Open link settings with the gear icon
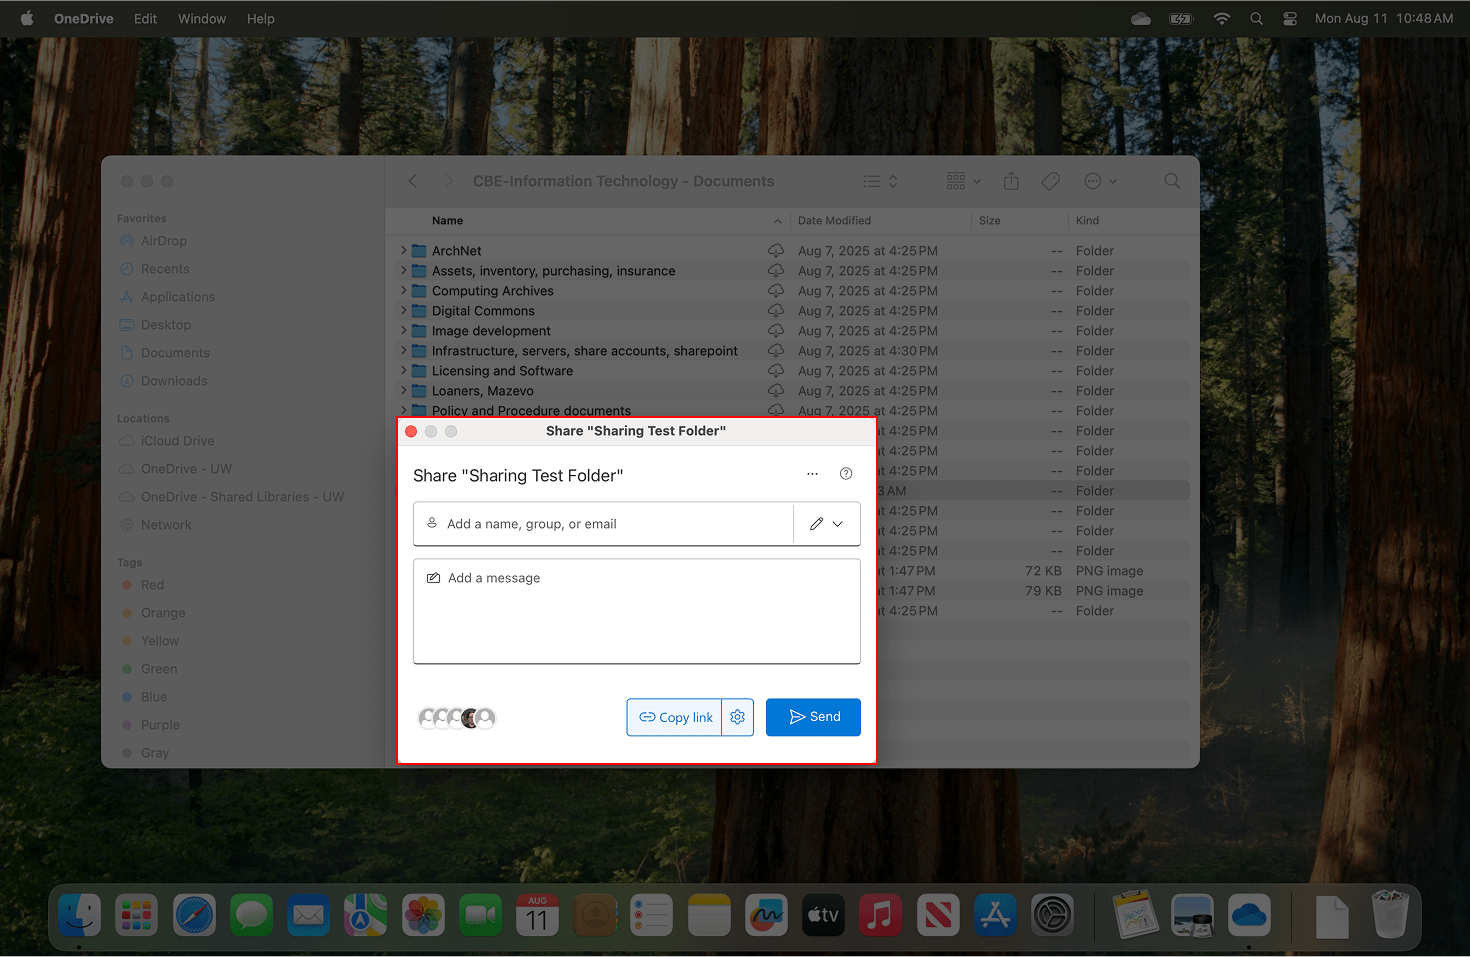 (x=737, y=717)
